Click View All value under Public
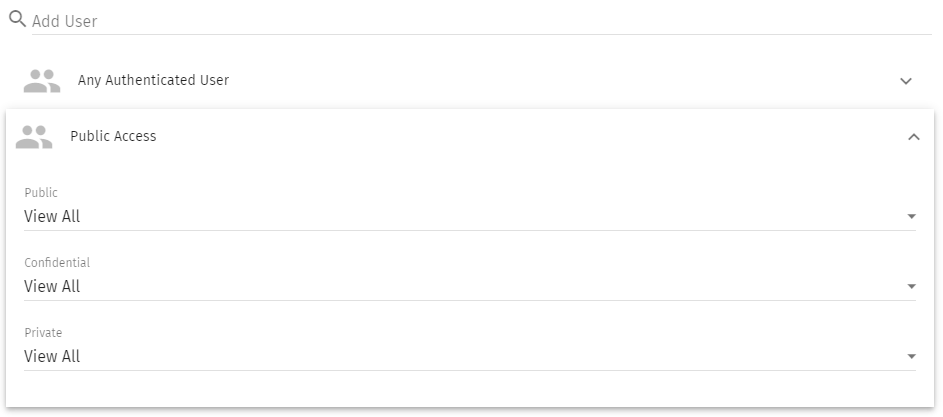943x417 pixels. pyautogui.click(x=52, y=216)
